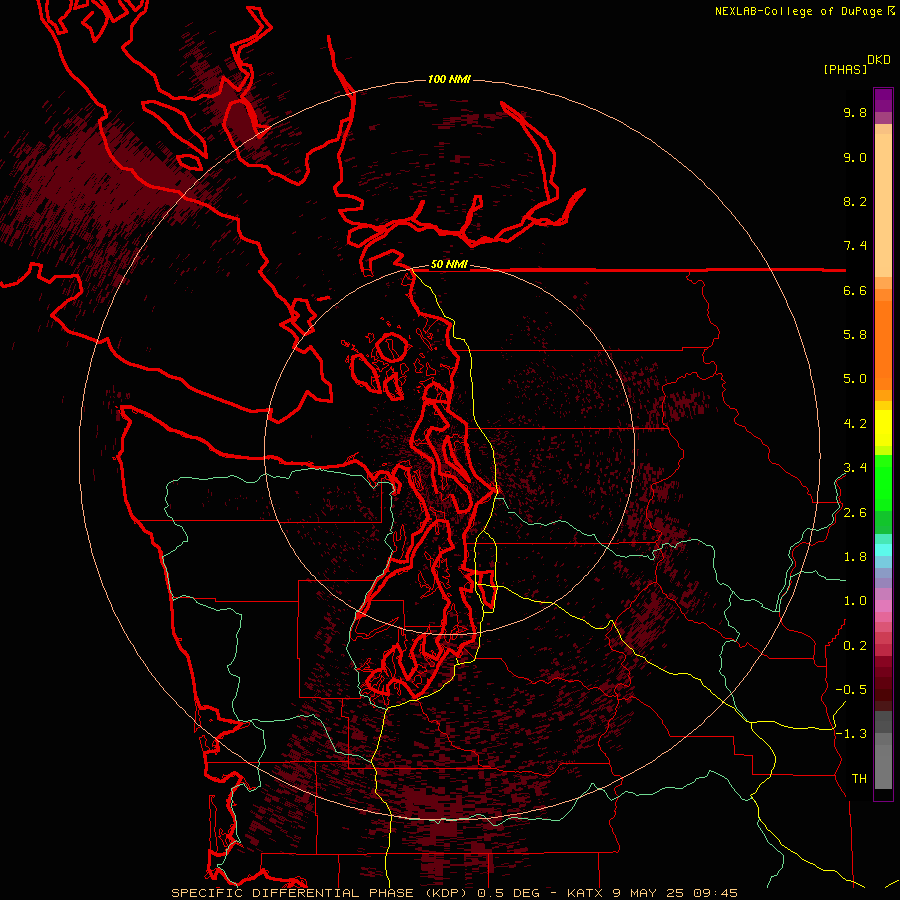Click the 1.8 scale value
Viewport: 900px width, 900px height.
click(855, 557)
